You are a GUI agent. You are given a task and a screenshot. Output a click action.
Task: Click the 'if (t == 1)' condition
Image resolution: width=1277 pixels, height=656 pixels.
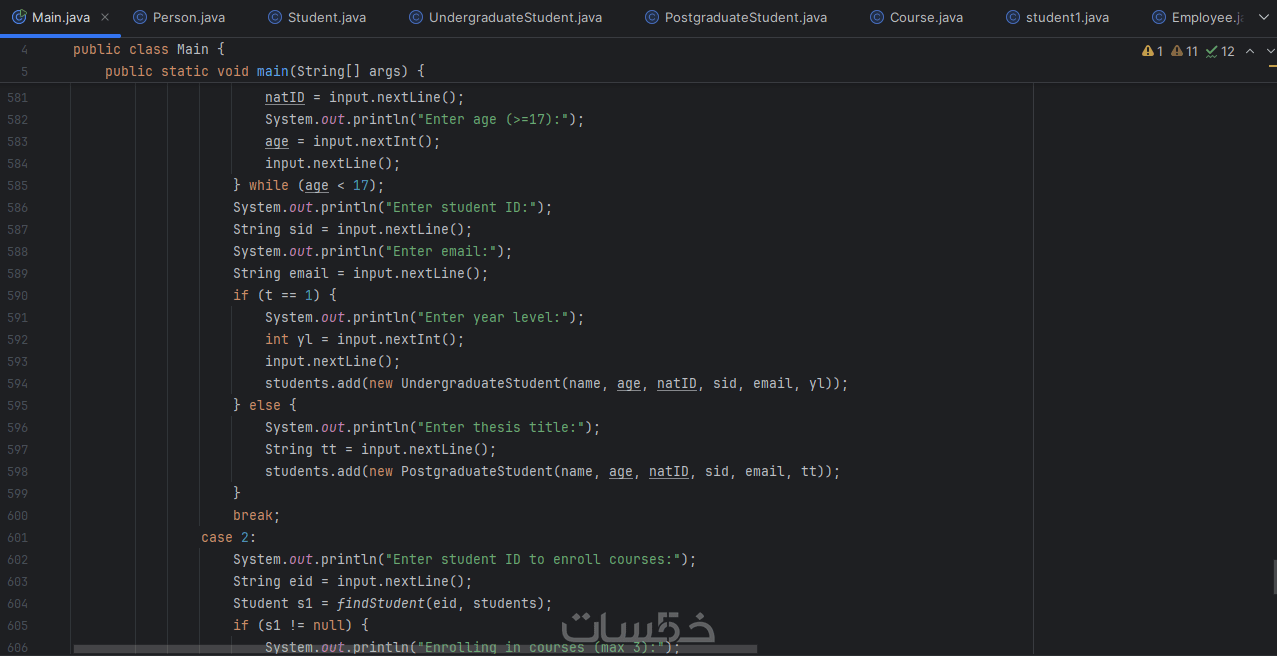tap(285, 295)
